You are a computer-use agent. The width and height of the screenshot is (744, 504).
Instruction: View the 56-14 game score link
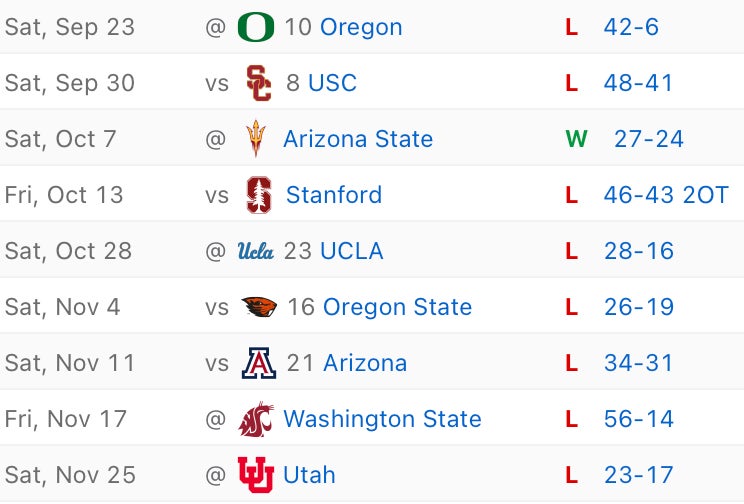point(638,419)
